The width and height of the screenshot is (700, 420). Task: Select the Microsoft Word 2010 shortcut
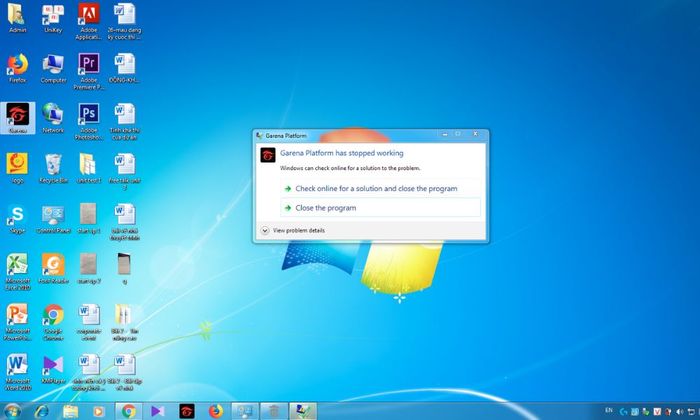(17, 372)
